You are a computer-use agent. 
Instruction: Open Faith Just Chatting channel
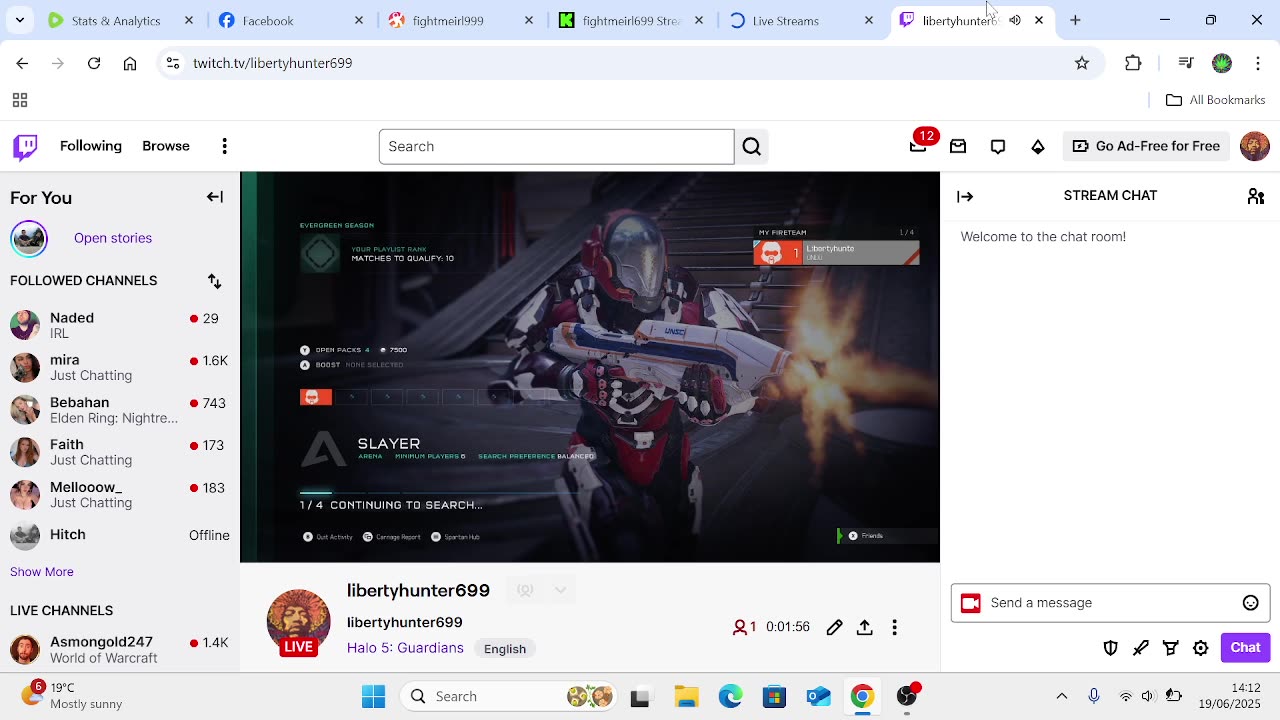[x=120, y=452]
